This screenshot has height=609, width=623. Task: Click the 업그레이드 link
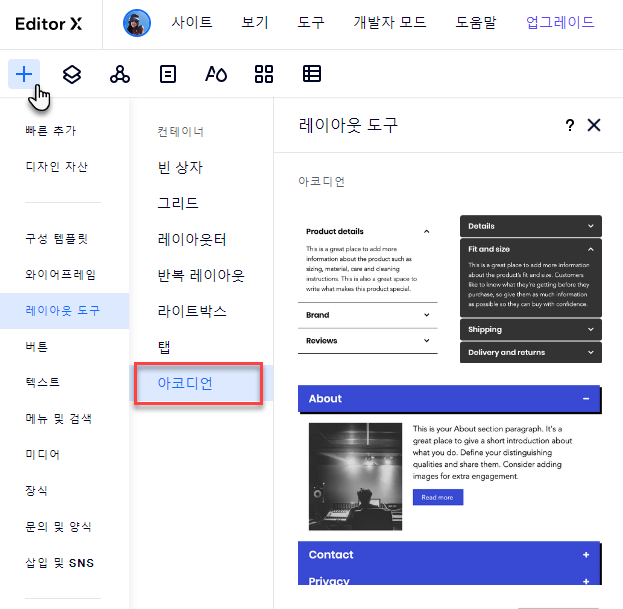click(x=560, y=22)
